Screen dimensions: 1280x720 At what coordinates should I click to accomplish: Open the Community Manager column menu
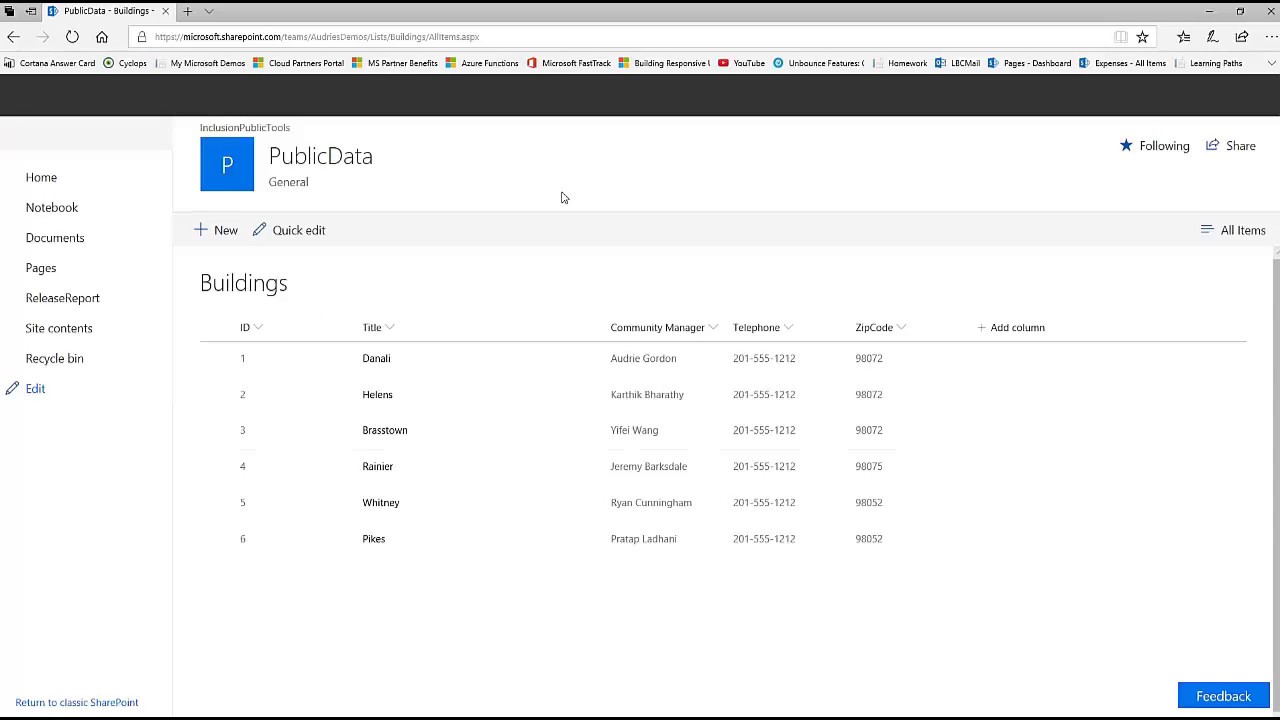click(713, 327)
